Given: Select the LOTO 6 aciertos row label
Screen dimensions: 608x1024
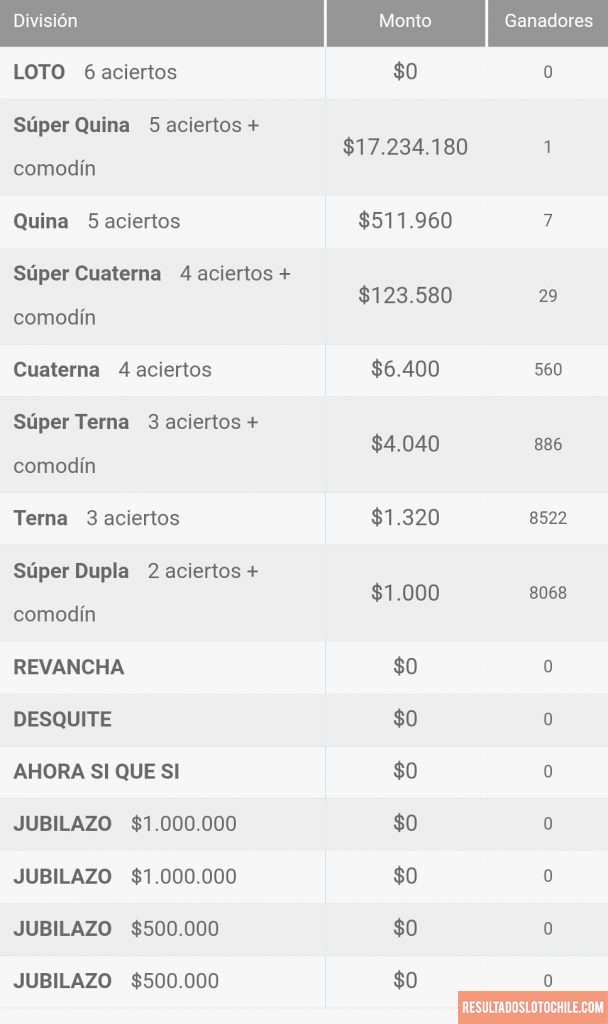Looking at the screenshot, I should pos(95,72).
